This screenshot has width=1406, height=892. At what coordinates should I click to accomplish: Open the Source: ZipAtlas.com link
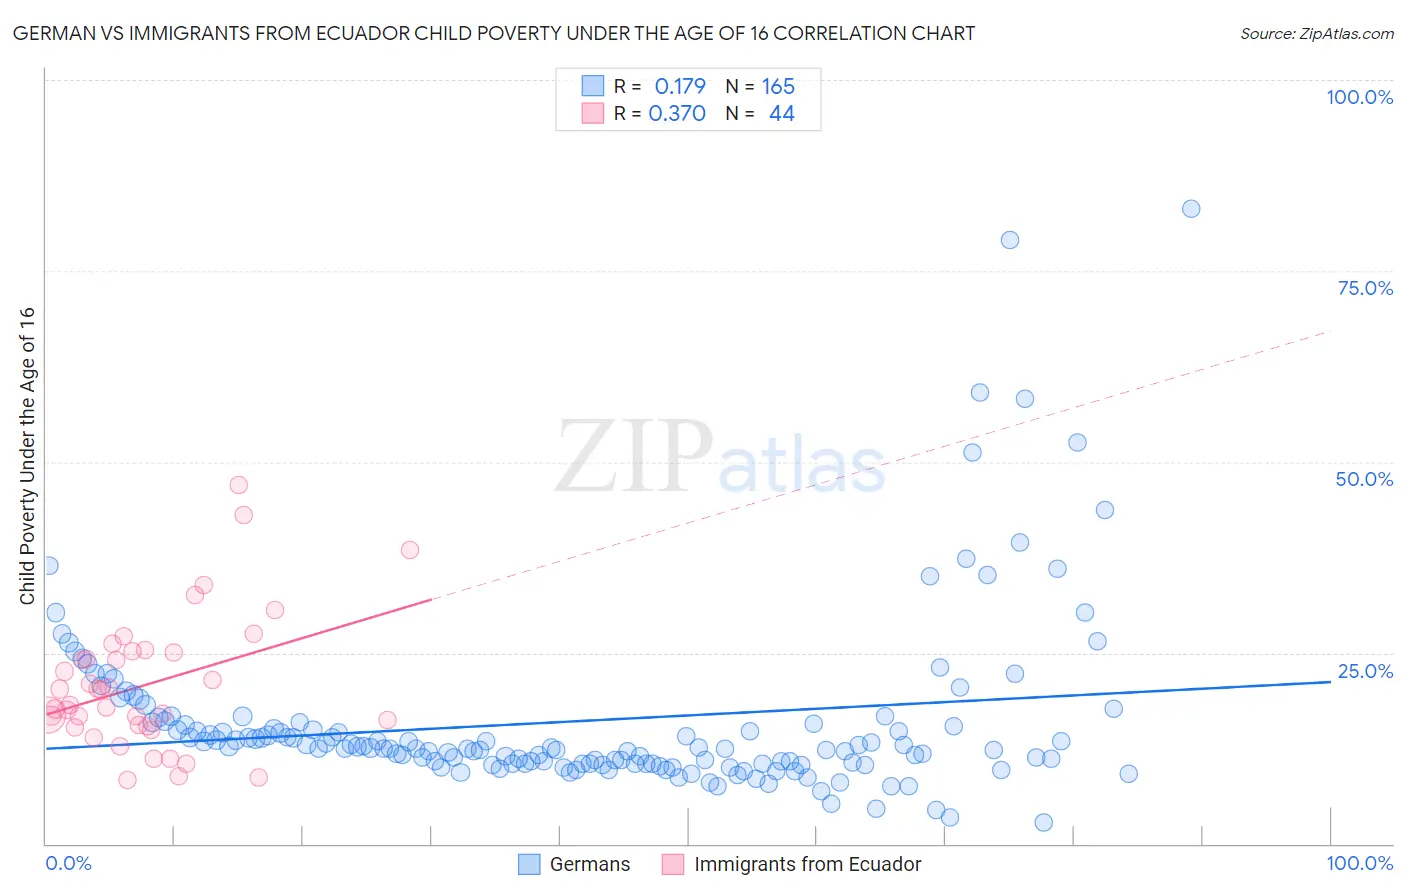(x=1317, y=33)
